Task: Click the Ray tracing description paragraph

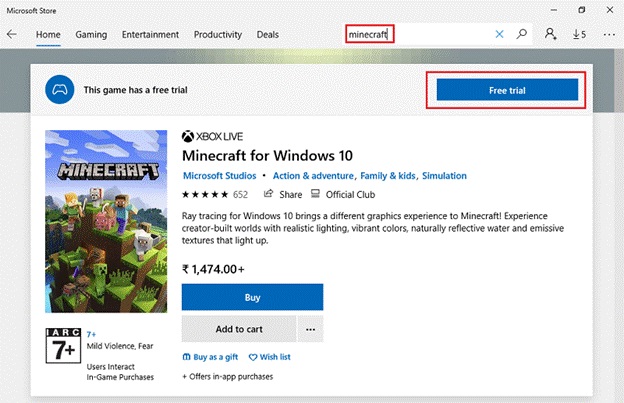Action: point(373,228)
